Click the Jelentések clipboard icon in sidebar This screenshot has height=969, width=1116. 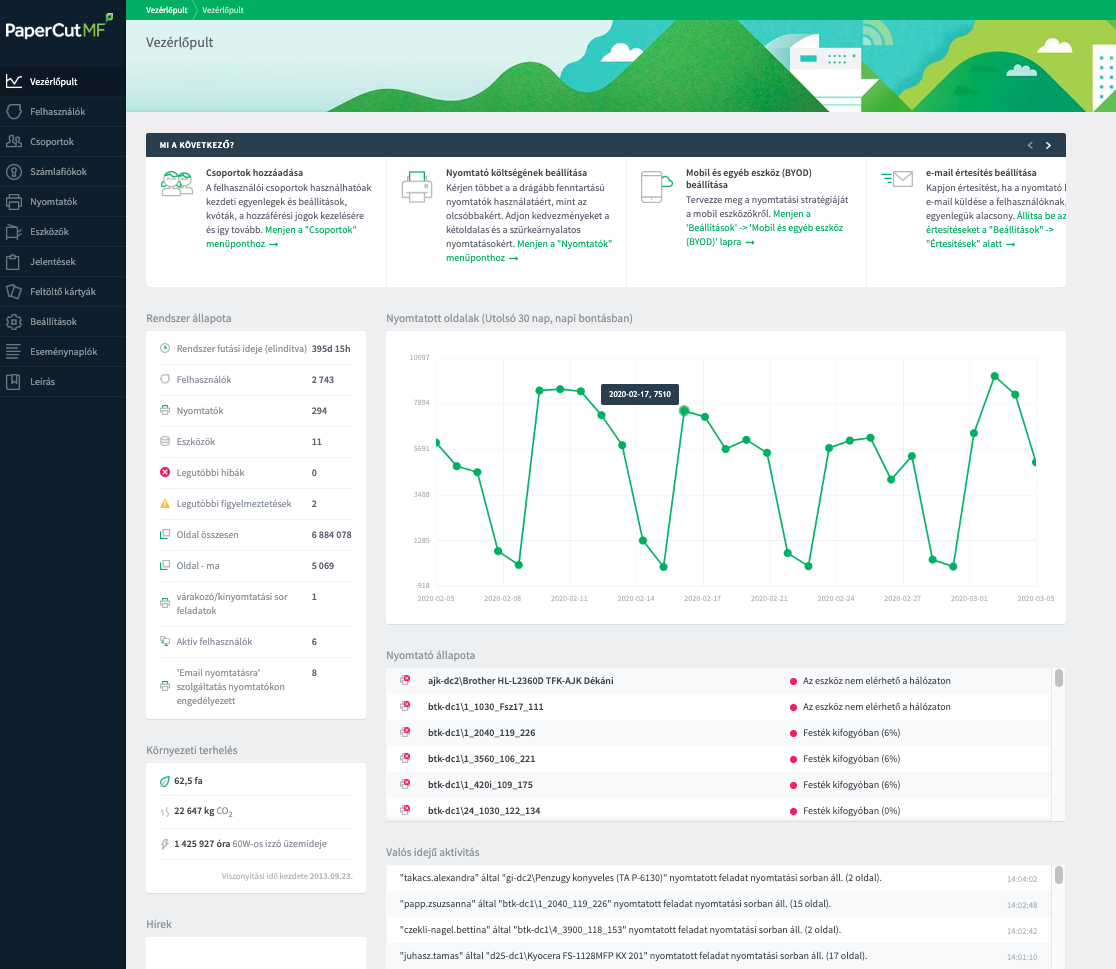click(x=13, y=262)
